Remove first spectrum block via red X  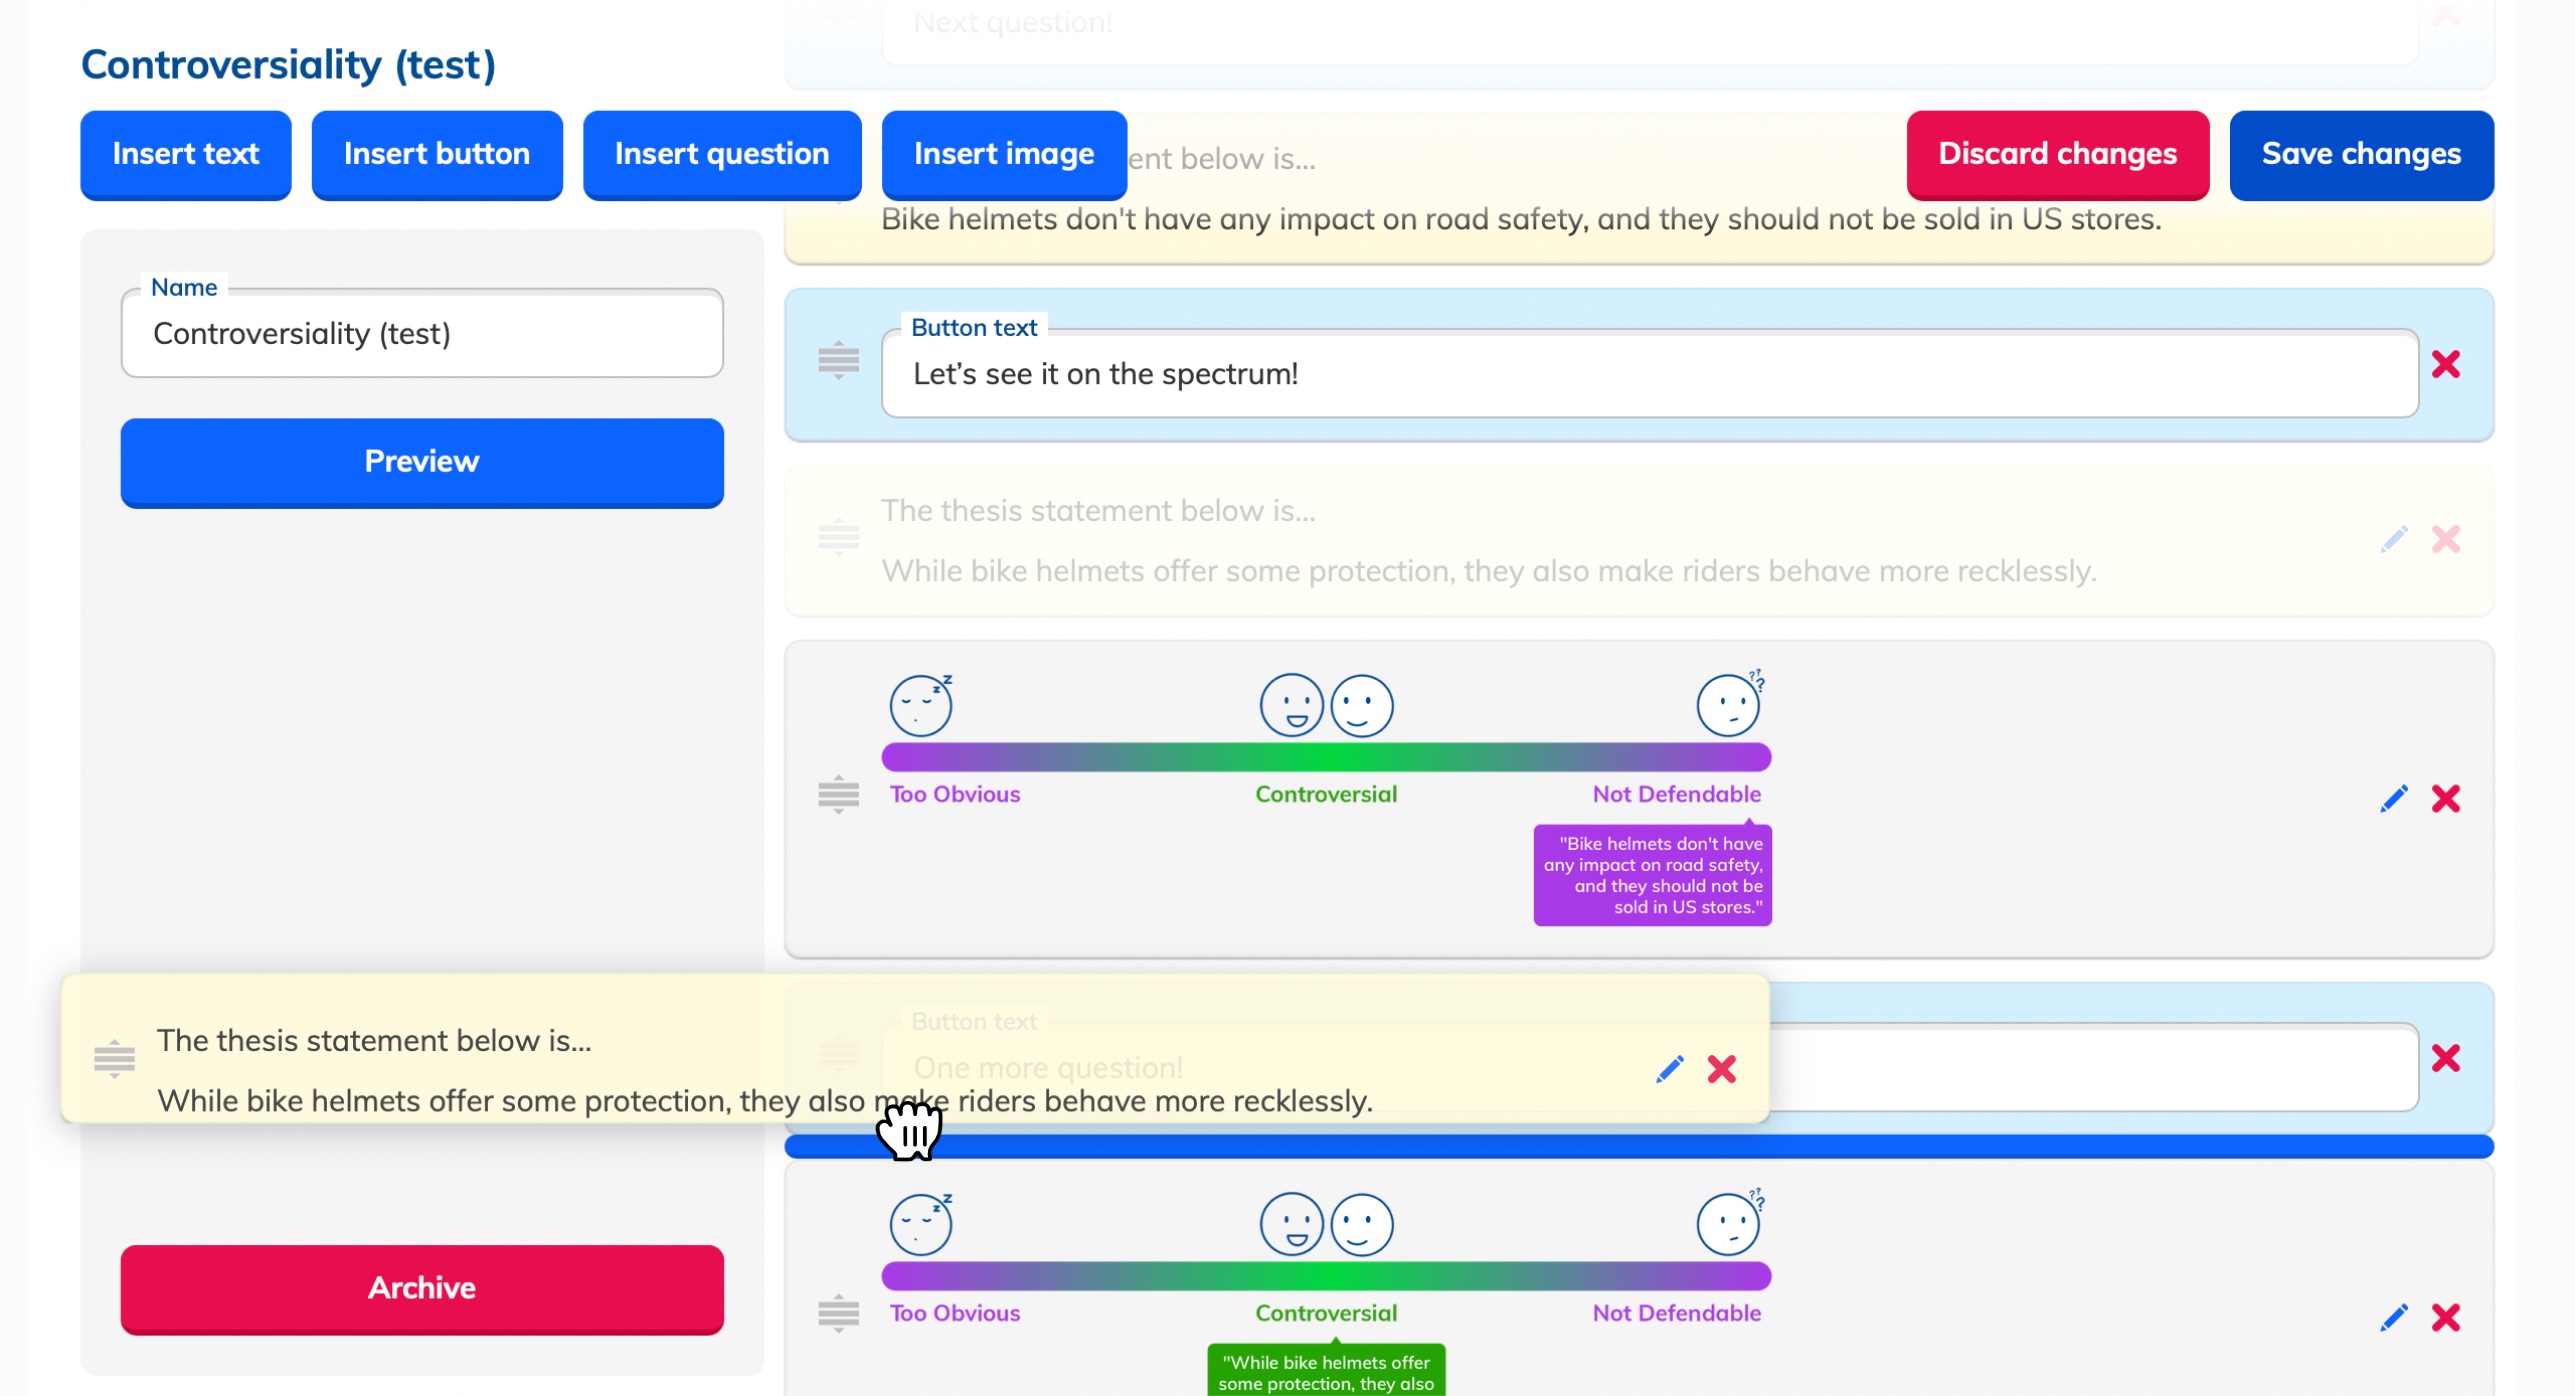[x=2445, y=798]
